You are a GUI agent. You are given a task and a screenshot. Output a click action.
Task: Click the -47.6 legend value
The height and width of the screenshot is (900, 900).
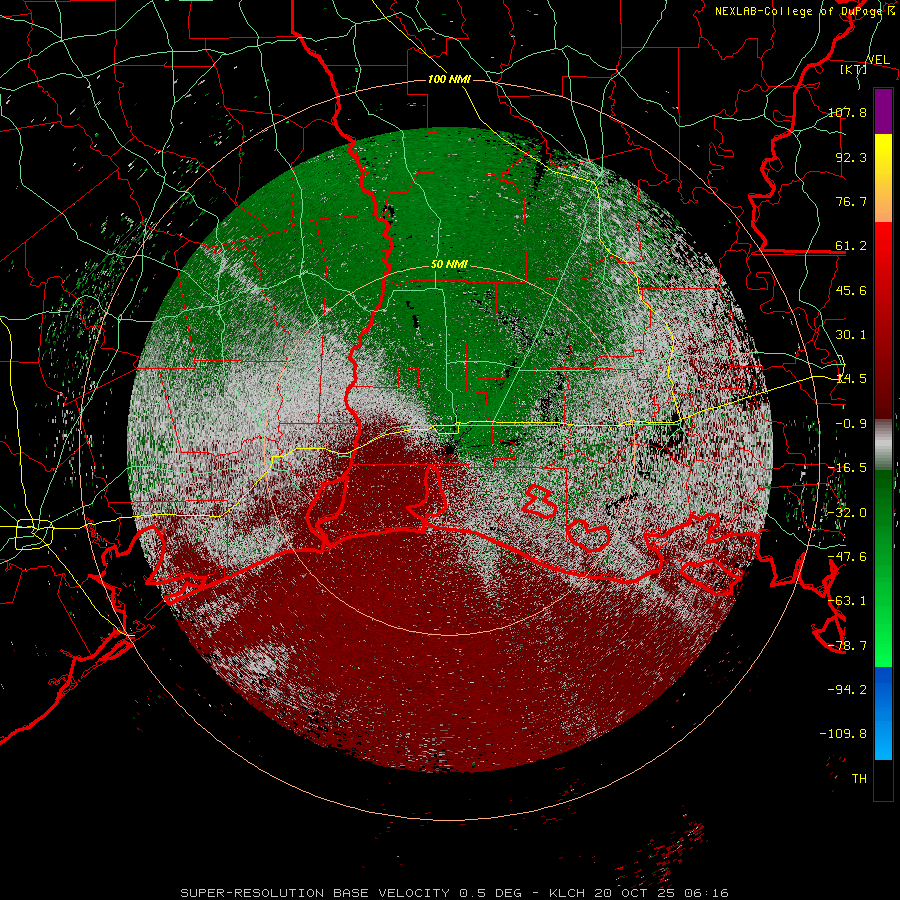(847, 557)
